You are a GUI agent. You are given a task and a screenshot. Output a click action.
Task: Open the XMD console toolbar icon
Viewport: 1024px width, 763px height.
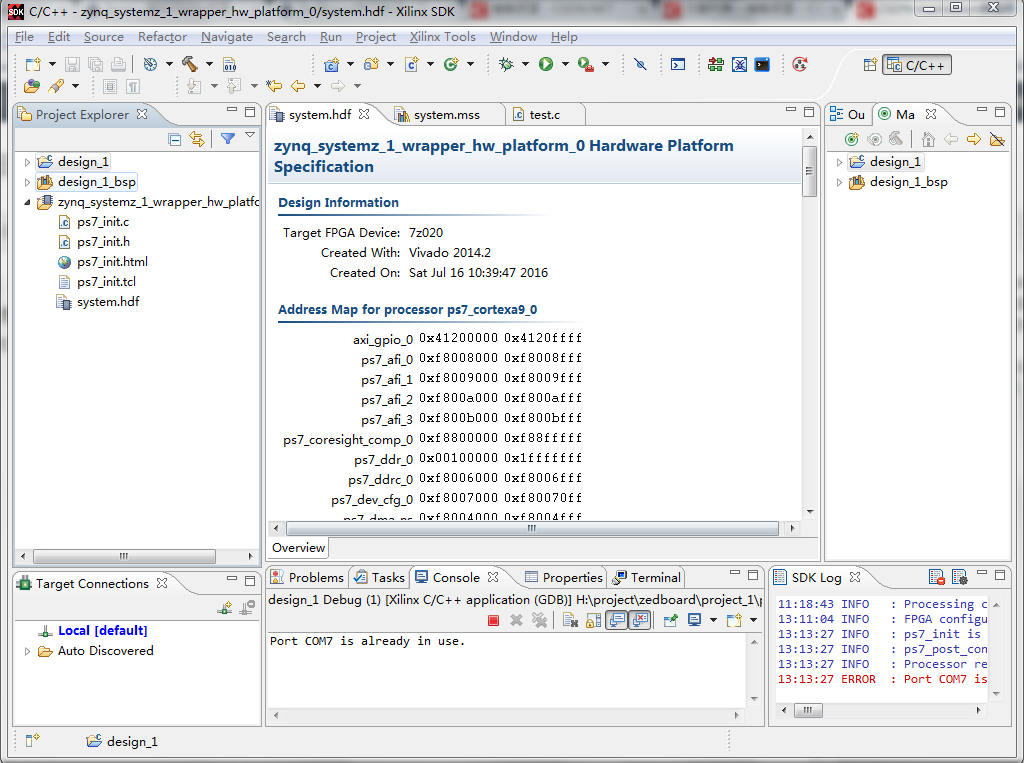(739, 64)
